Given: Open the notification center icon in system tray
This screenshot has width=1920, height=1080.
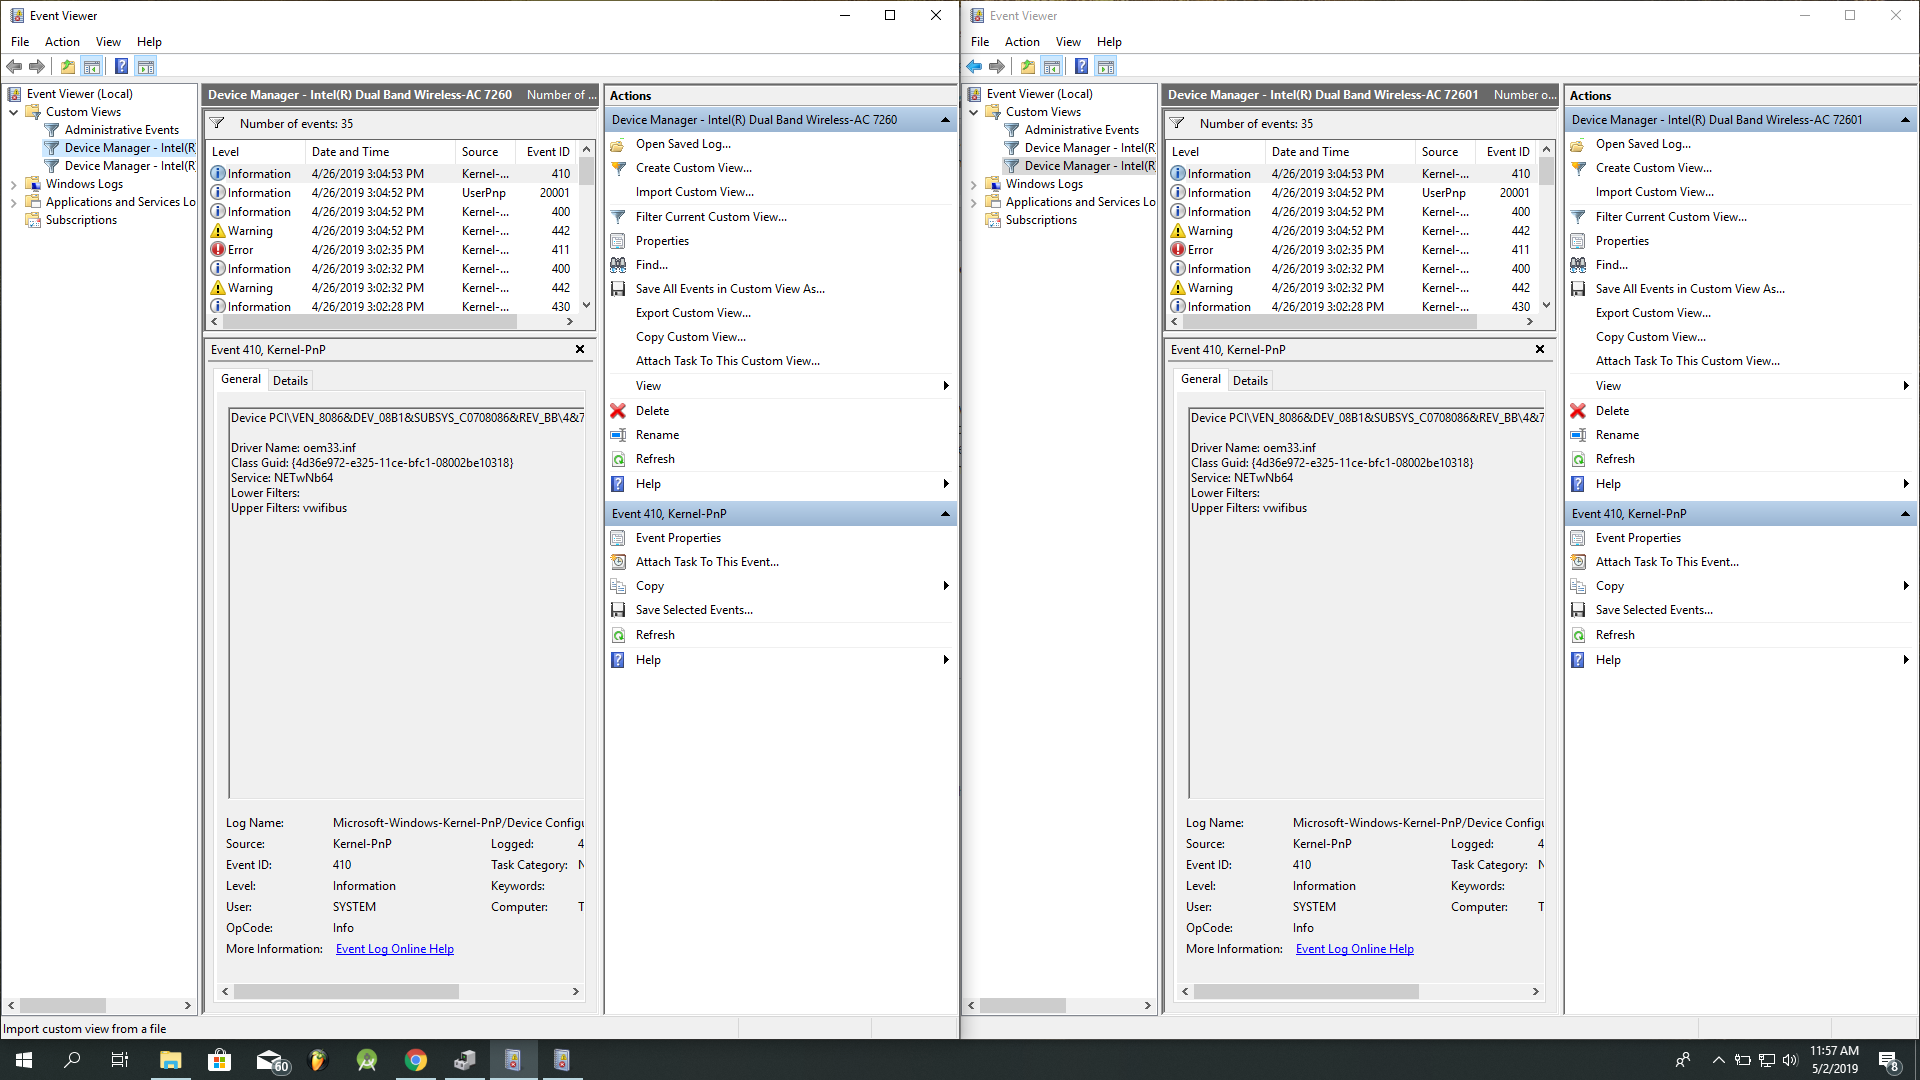Looking at the screenshot, I should point(1889,1061).
